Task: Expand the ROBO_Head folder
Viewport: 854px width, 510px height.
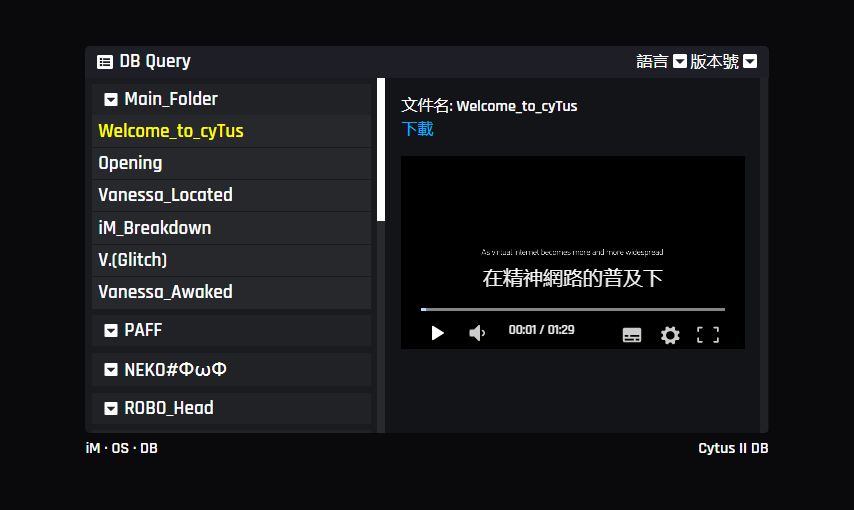Action: [x=111, y=408]
